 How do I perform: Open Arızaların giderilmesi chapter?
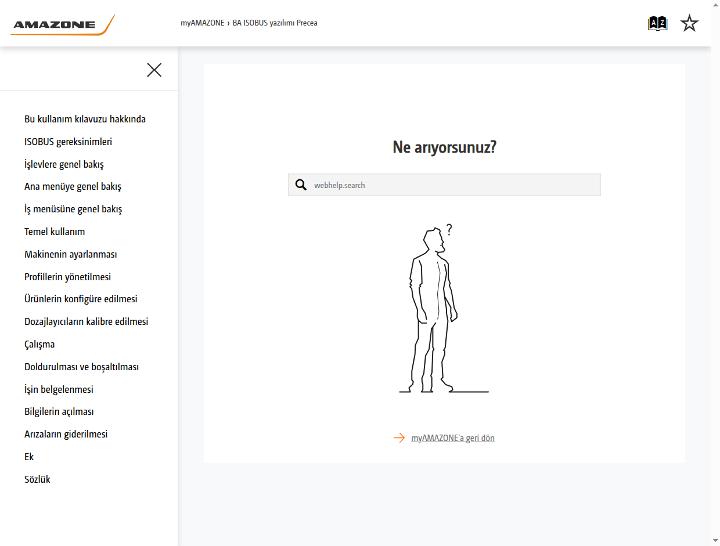(x=66, y=434)
